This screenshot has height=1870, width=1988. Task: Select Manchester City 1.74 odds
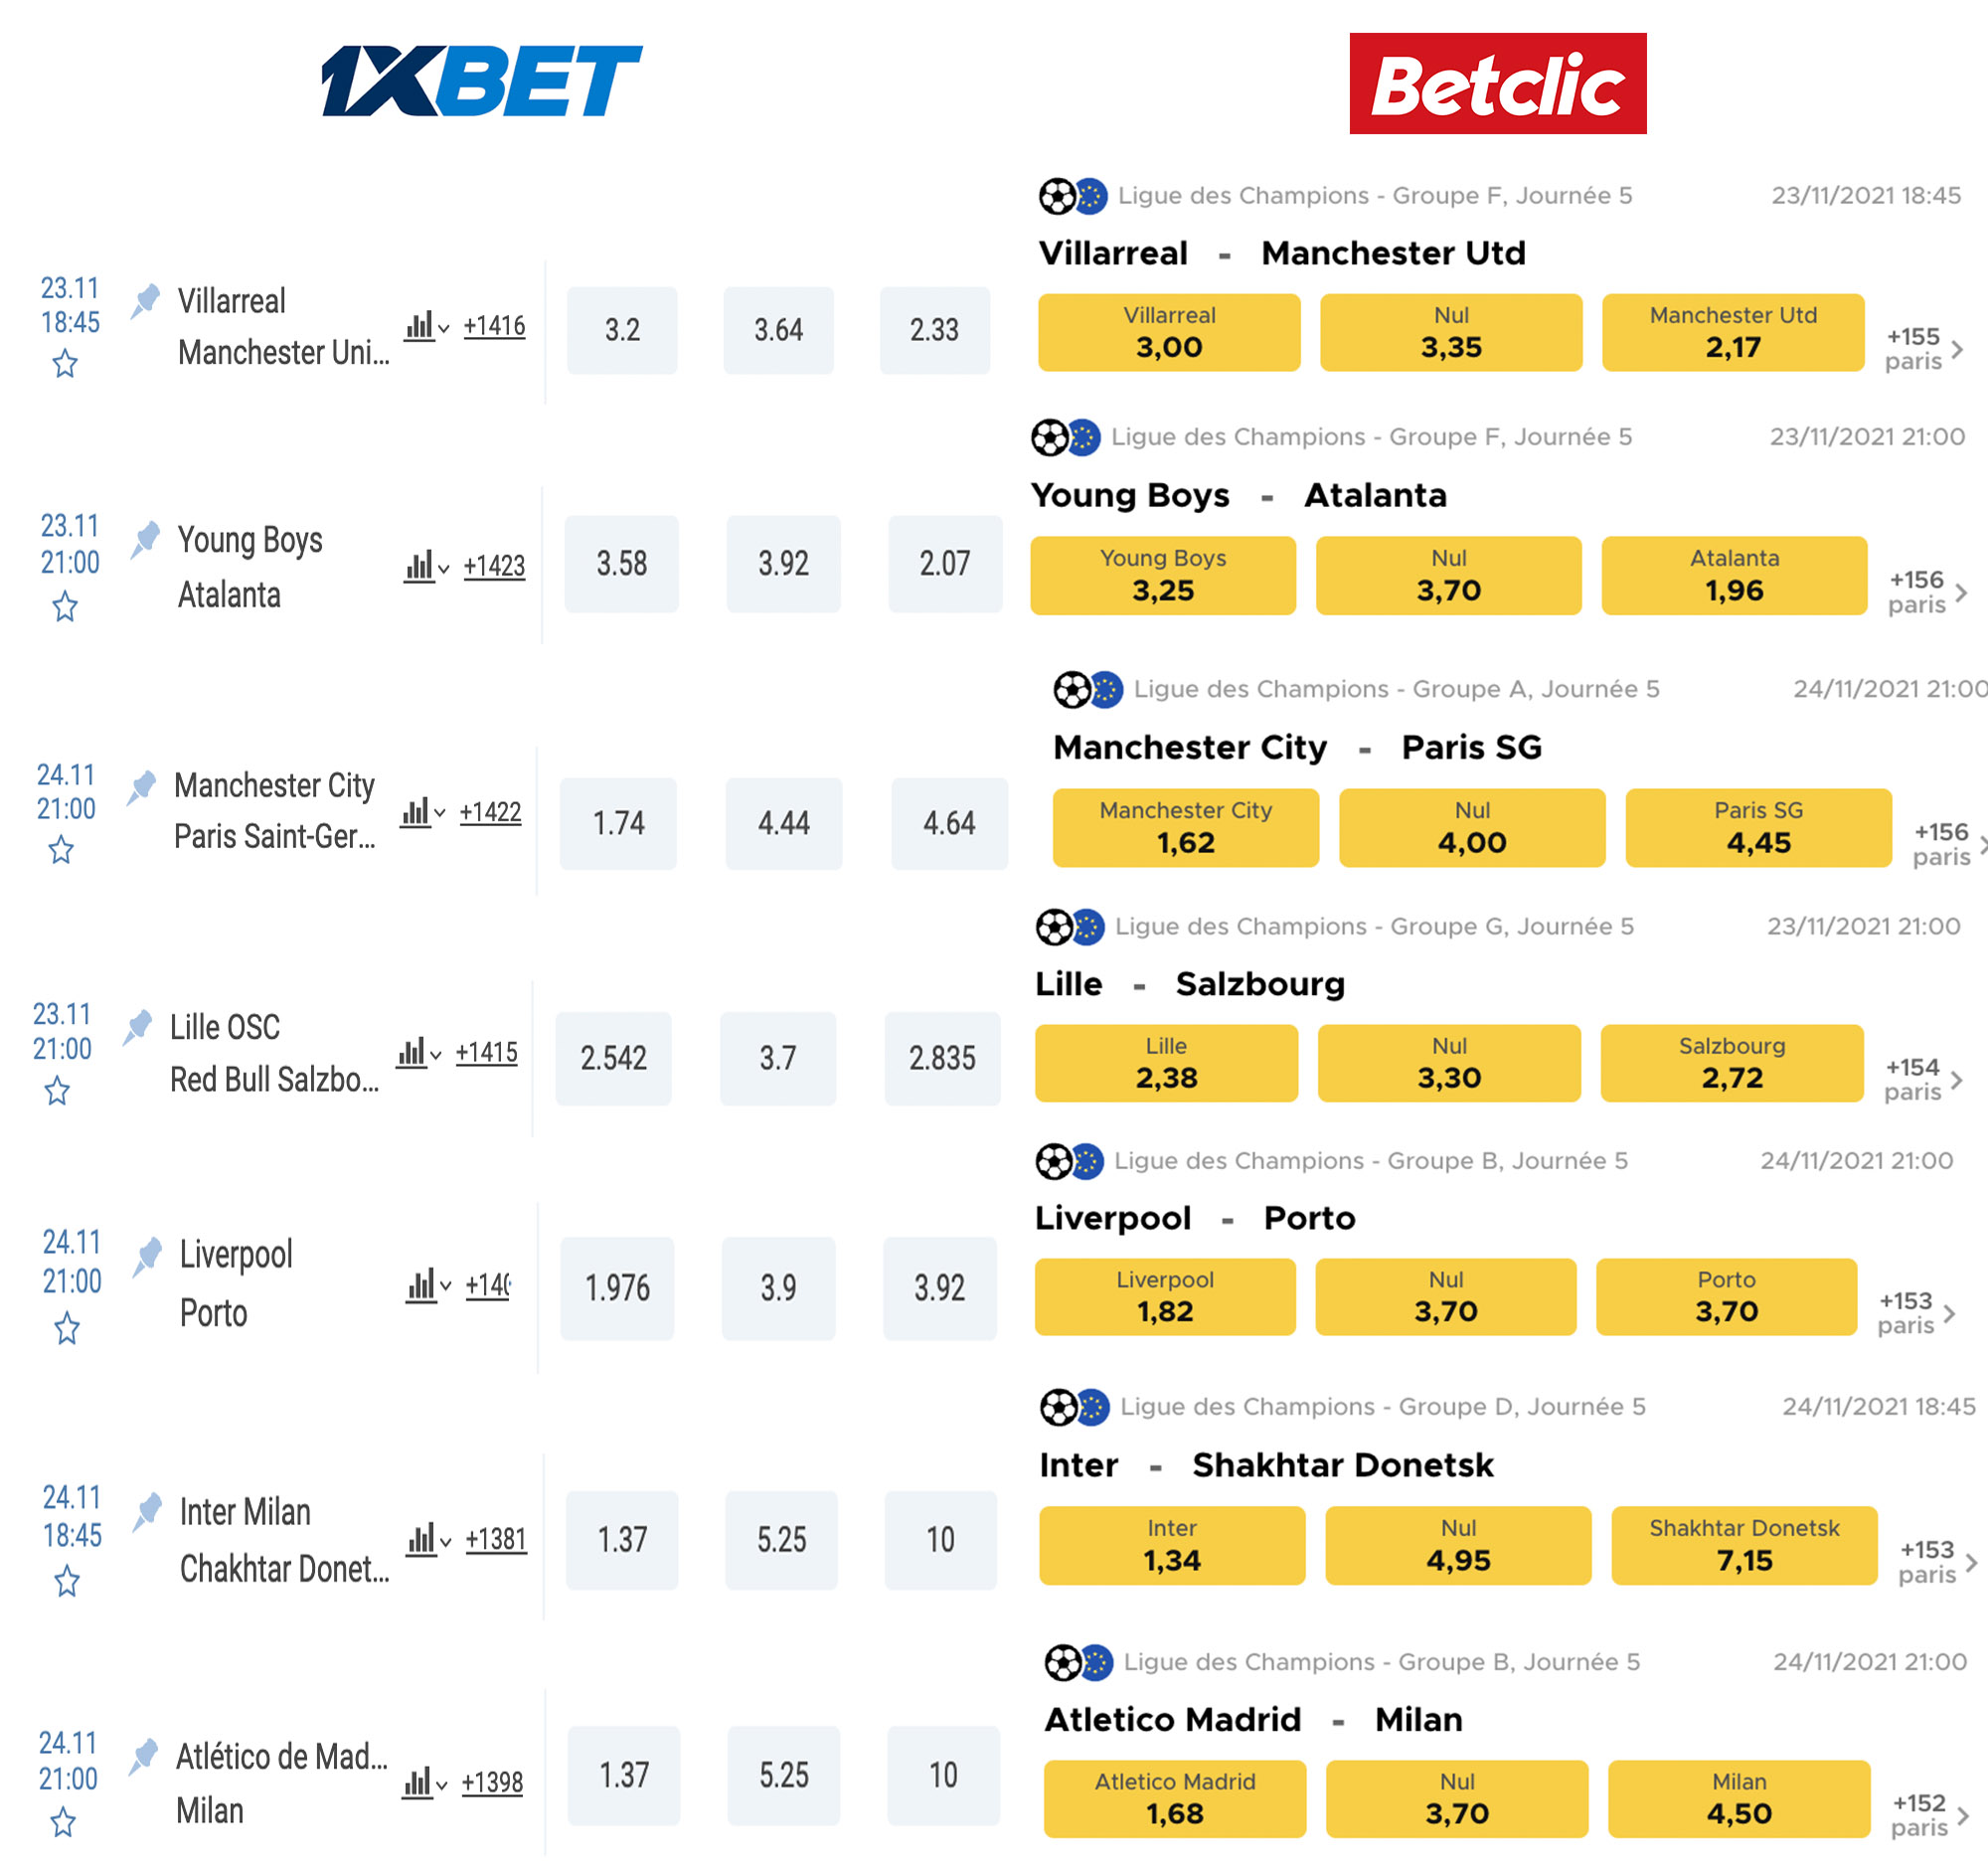(618, 823)
